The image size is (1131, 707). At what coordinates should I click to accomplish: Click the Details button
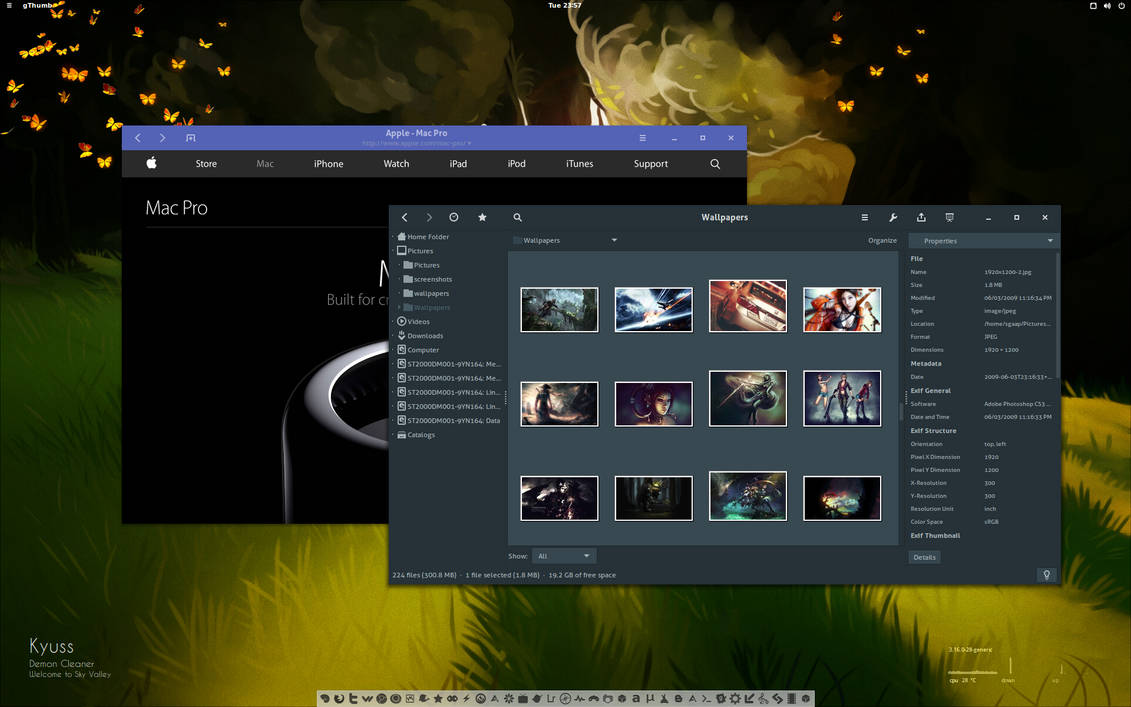(x=924, y=557)
